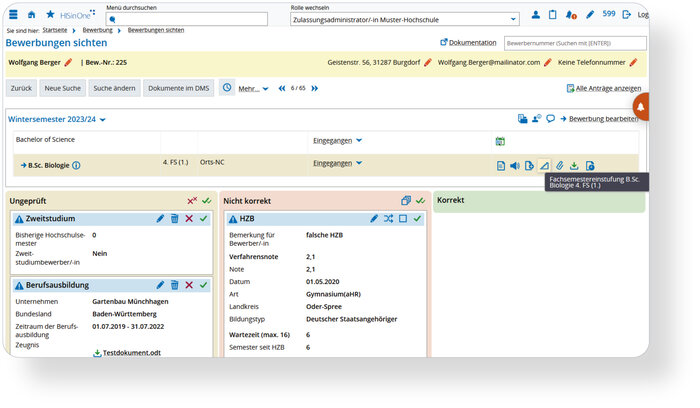Viewport: 700px width, 408px height.
Task: Mark HZB as correct with green check
Action: pyautogui.click(x=417, y=219)
